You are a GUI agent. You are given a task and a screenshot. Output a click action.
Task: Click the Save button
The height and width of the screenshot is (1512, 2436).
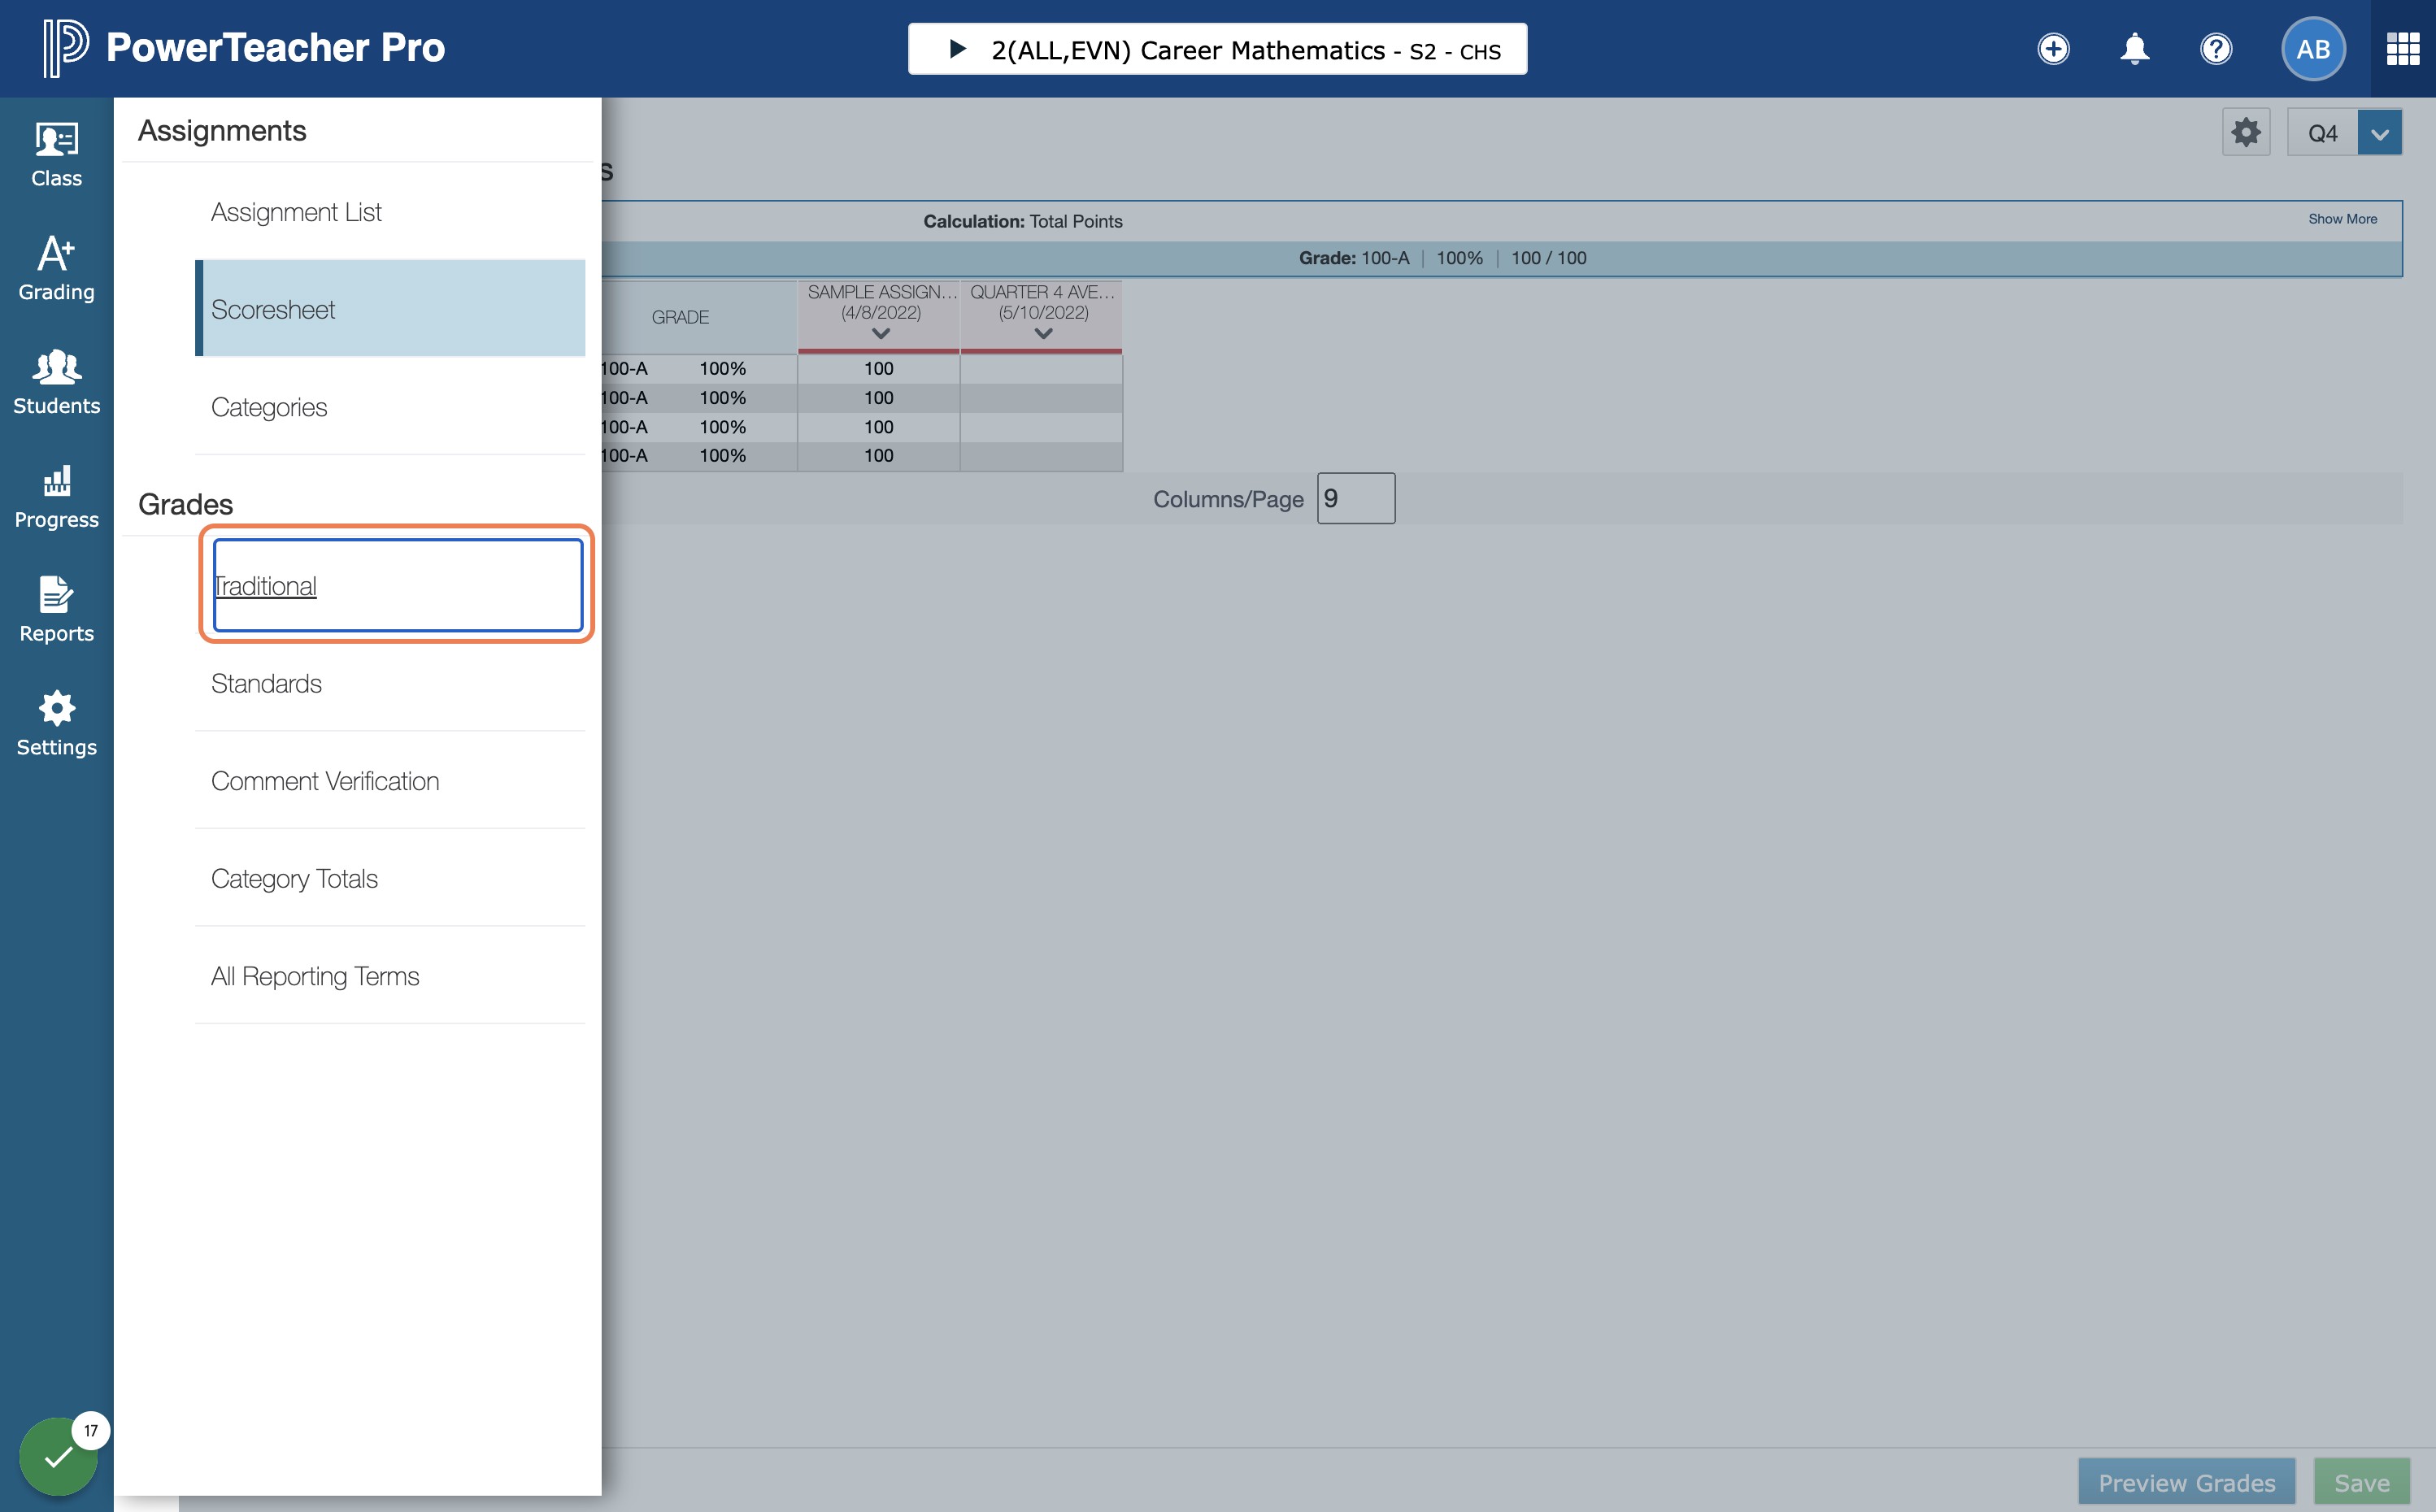[x=2361, y=1482]
